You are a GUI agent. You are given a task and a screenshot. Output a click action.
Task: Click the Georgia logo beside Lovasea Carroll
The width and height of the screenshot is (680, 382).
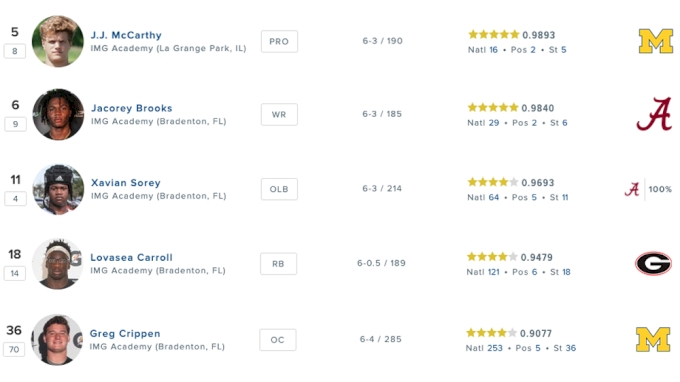point(653,263)
